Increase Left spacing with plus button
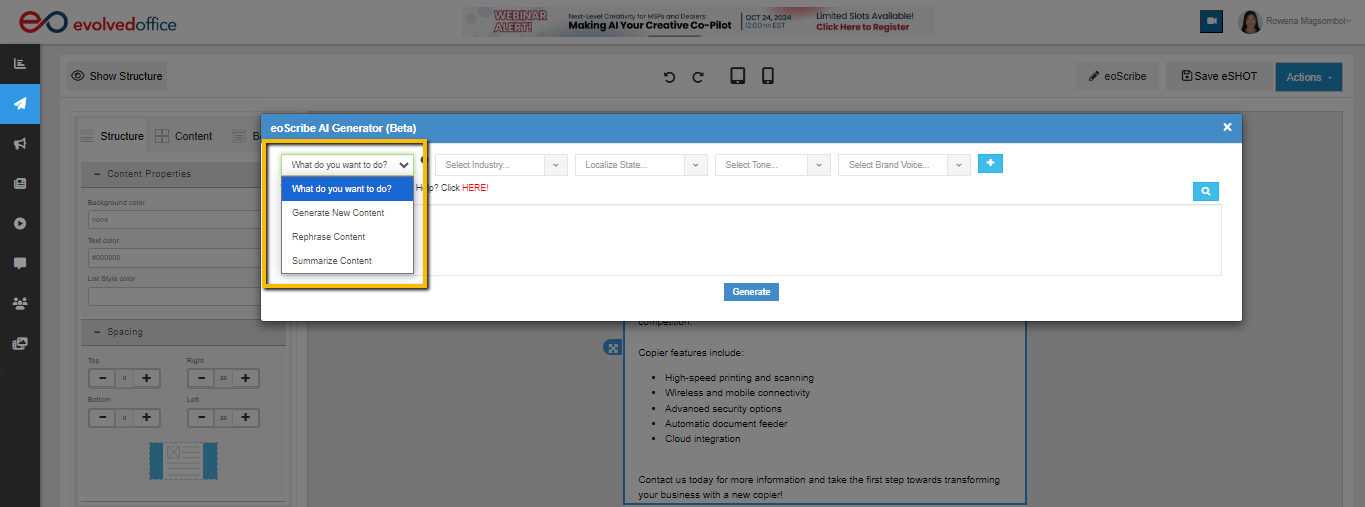Screen dimensions: 1365x507 click(245, 417)
